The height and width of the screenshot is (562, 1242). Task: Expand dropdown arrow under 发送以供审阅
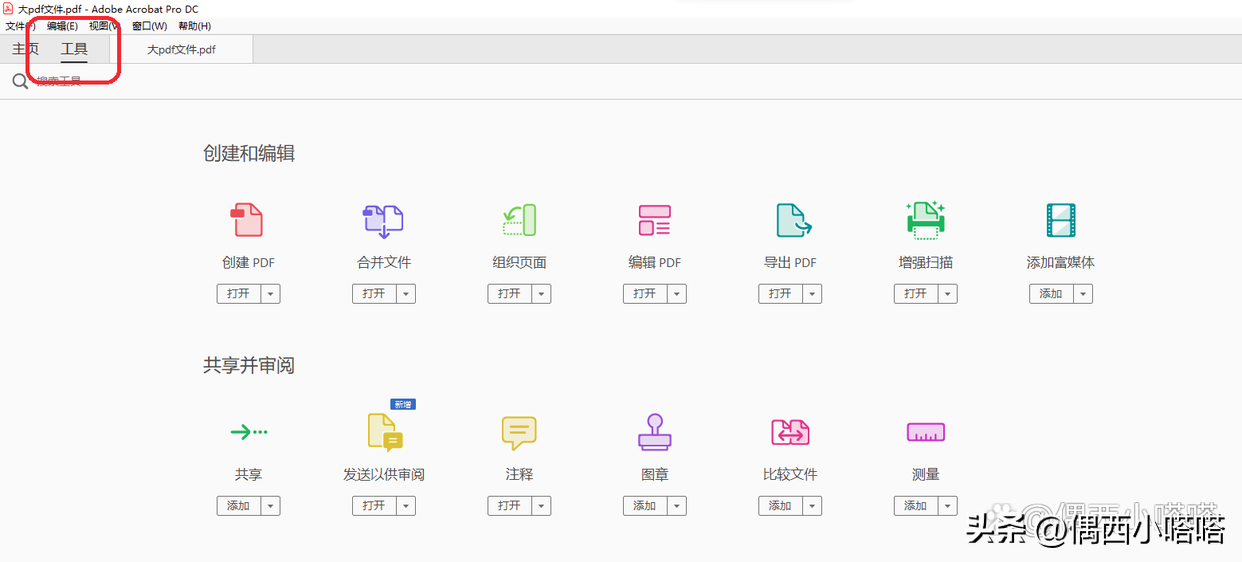click(406, 506)
